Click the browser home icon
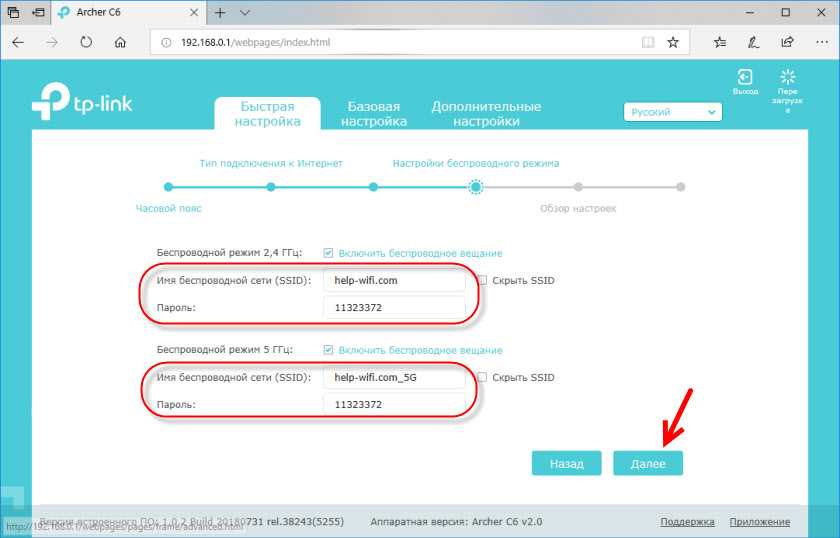 tap(120, 43)
